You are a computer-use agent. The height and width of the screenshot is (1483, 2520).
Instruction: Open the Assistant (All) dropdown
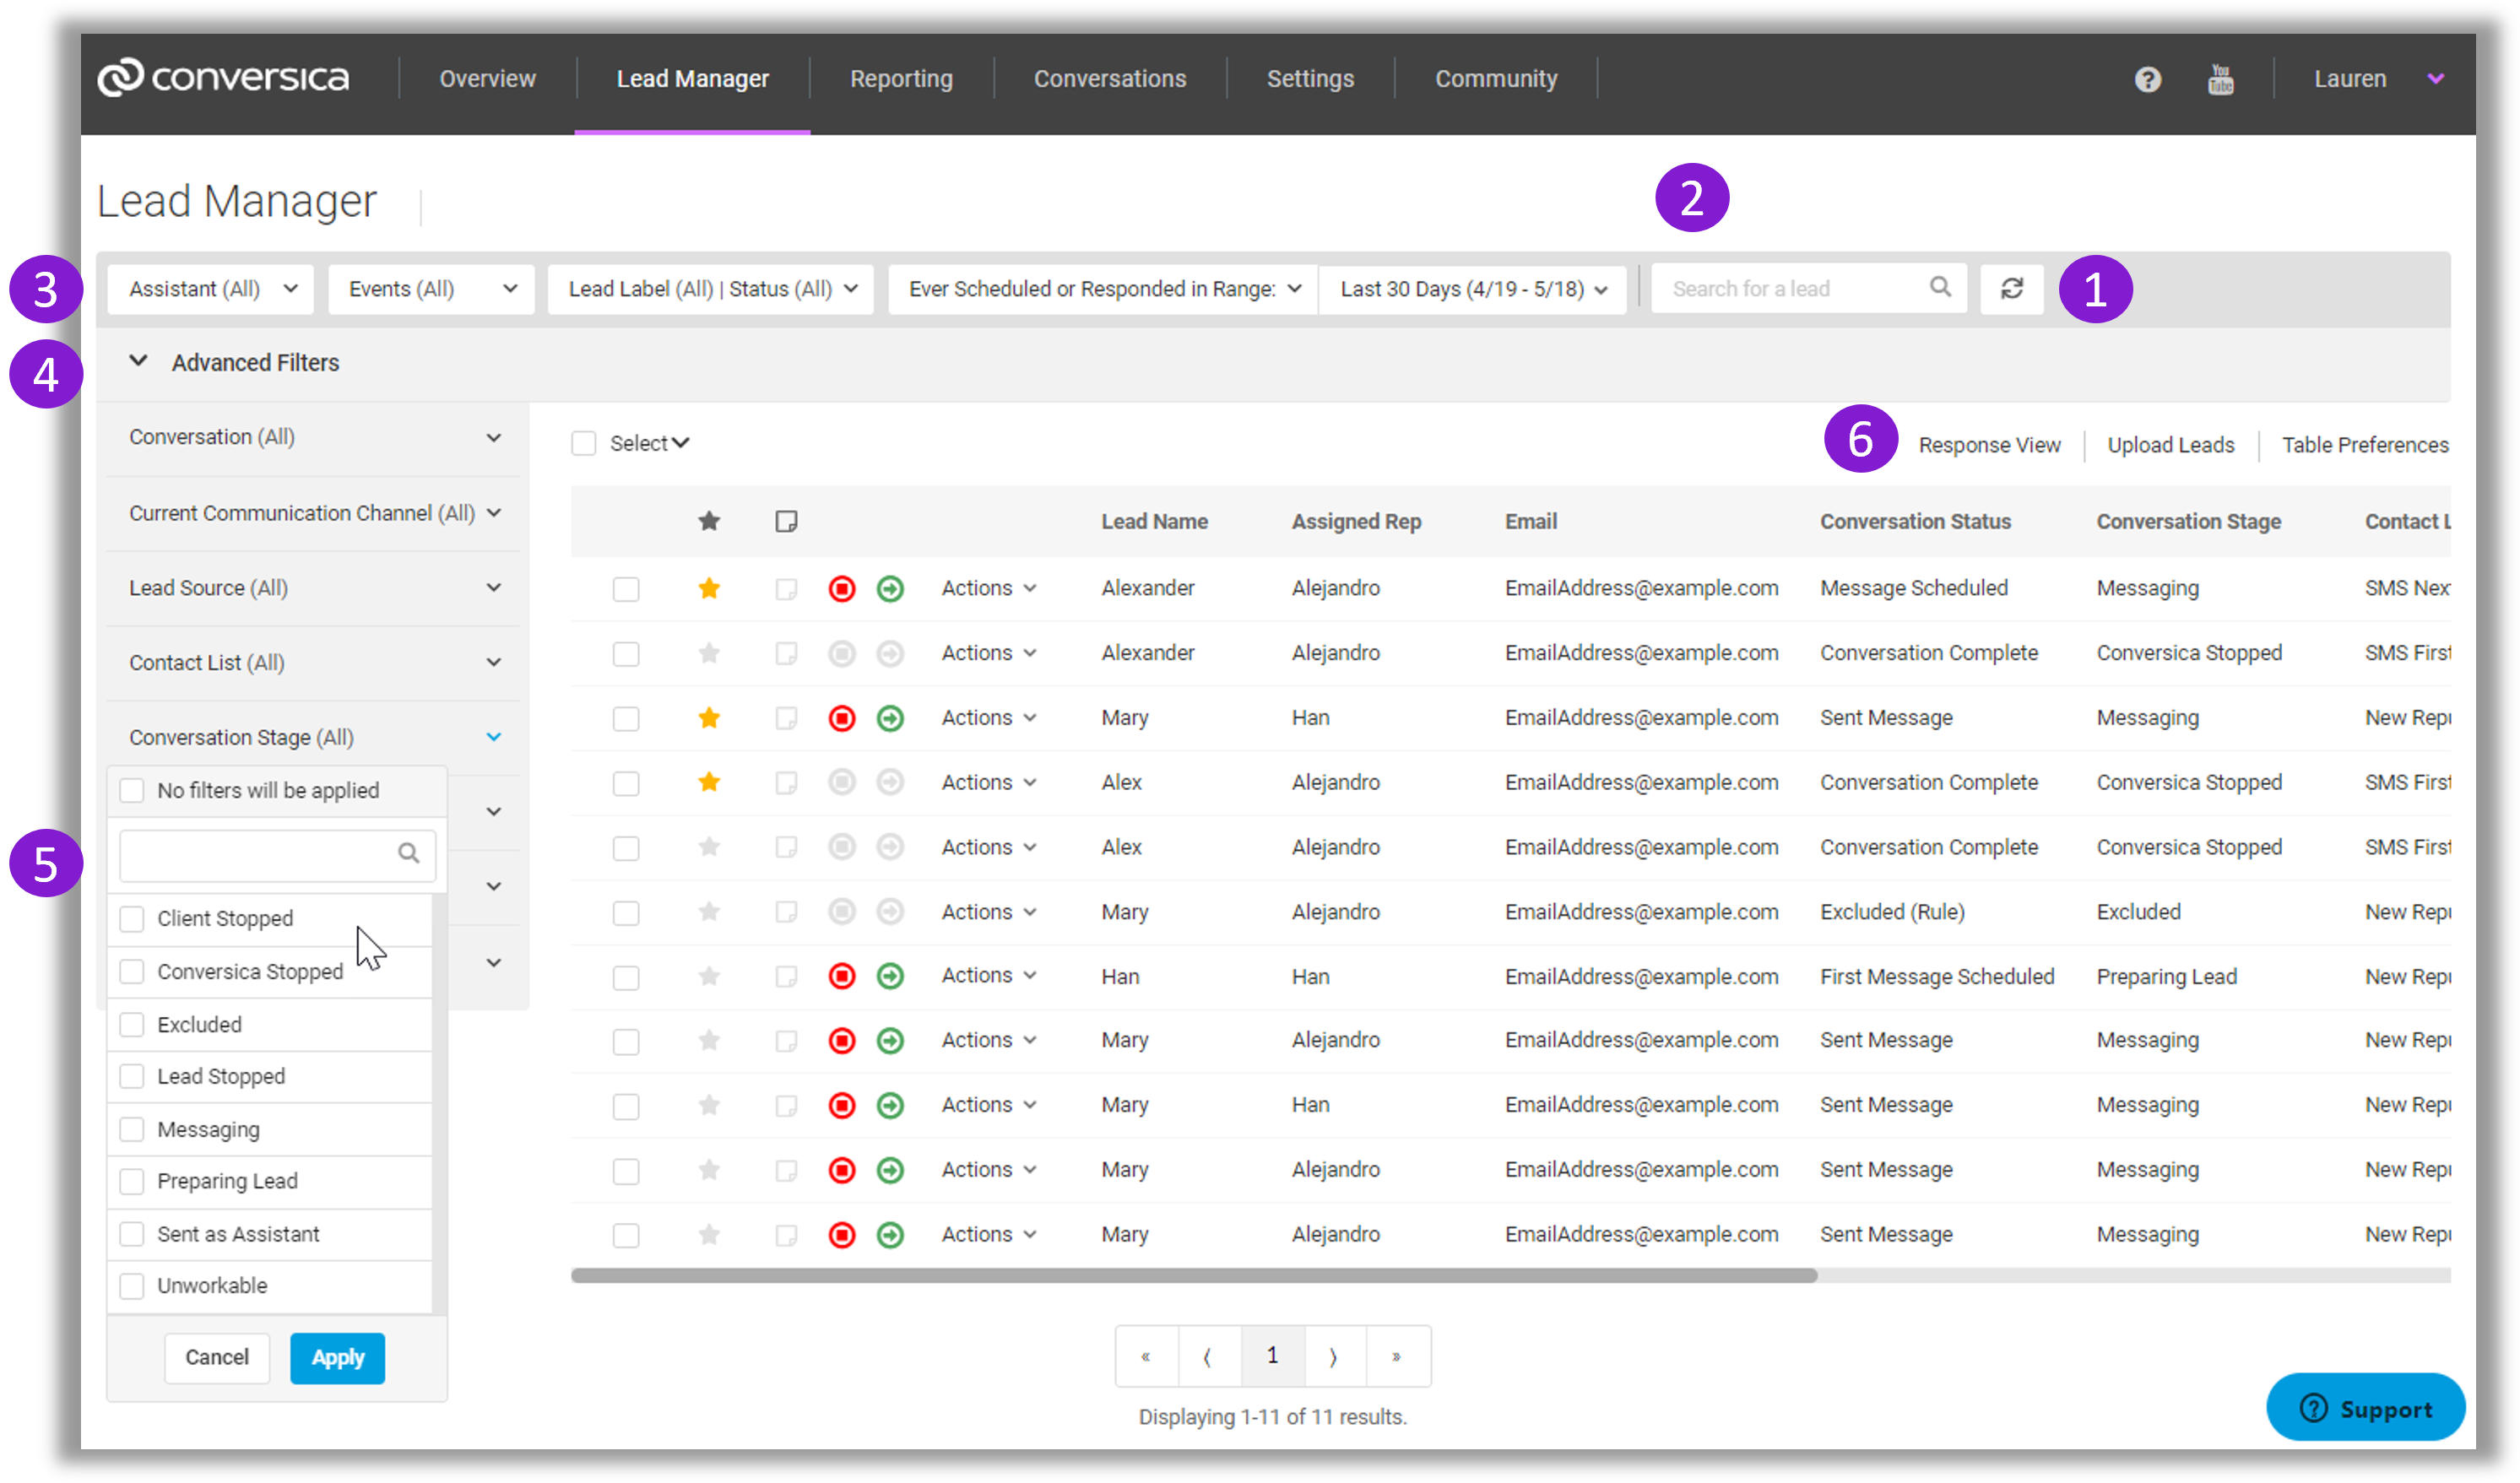click(211, 289)
